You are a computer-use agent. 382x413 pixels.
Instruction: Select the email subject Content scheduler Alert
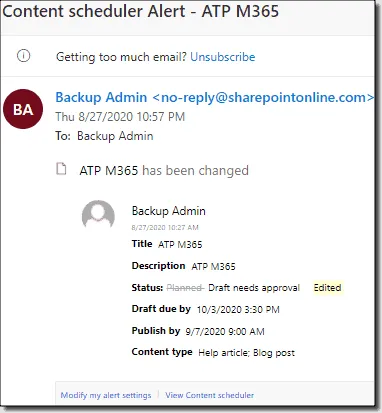pos(140,11)
